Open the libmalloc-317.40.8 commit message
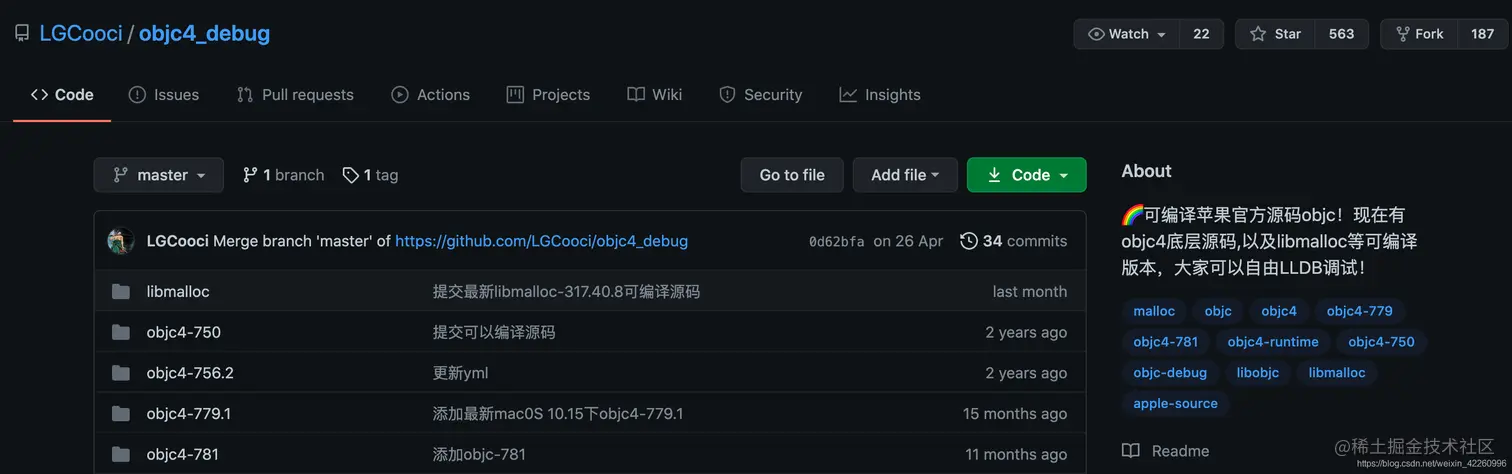1512x474 pixels. click(566, 292)
